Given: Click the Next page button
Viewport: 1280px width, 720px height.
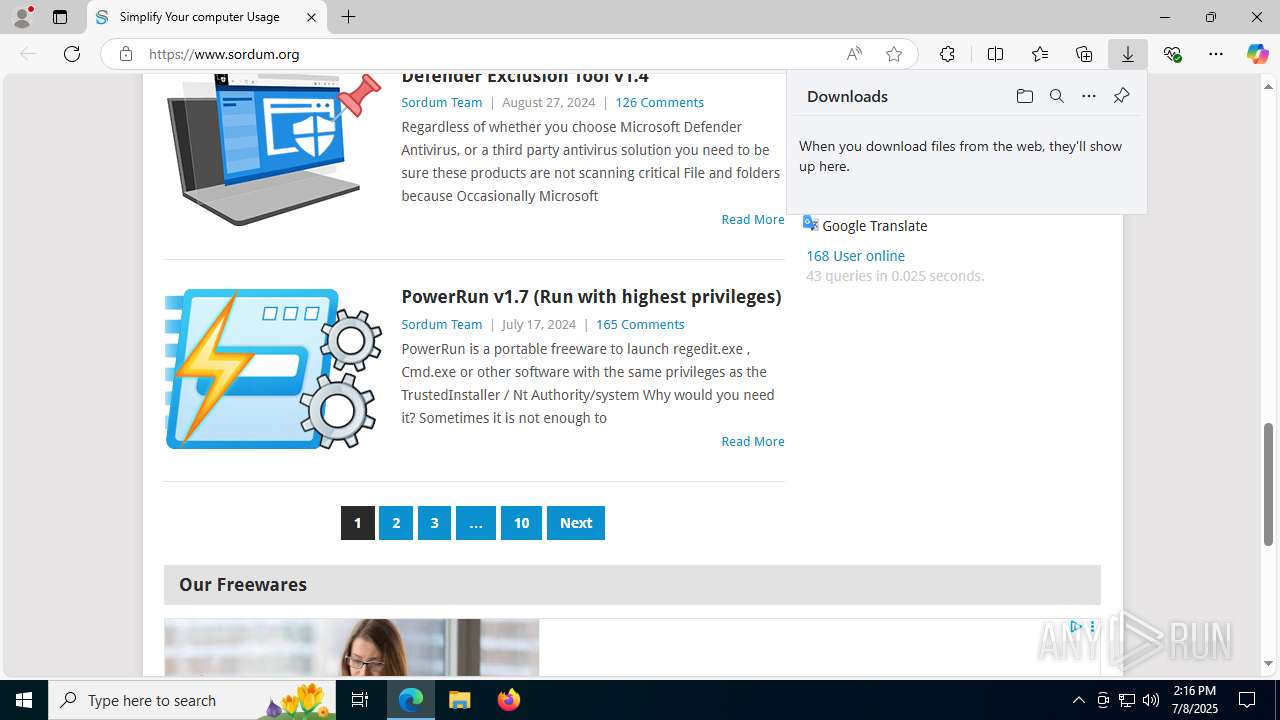Looking at the screenshot, I should tap(576, 523).
